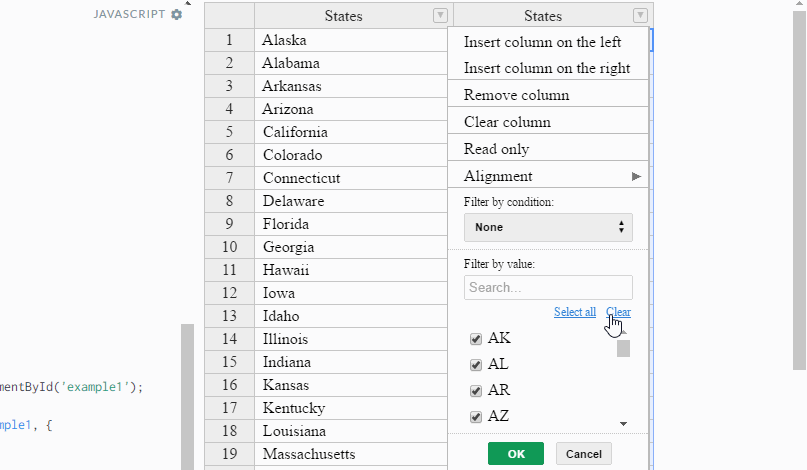Image resolution: width=807 pixels, height=470 pixels.
Task: Focus the filter value Search field
Action: (x=548, y=287)
